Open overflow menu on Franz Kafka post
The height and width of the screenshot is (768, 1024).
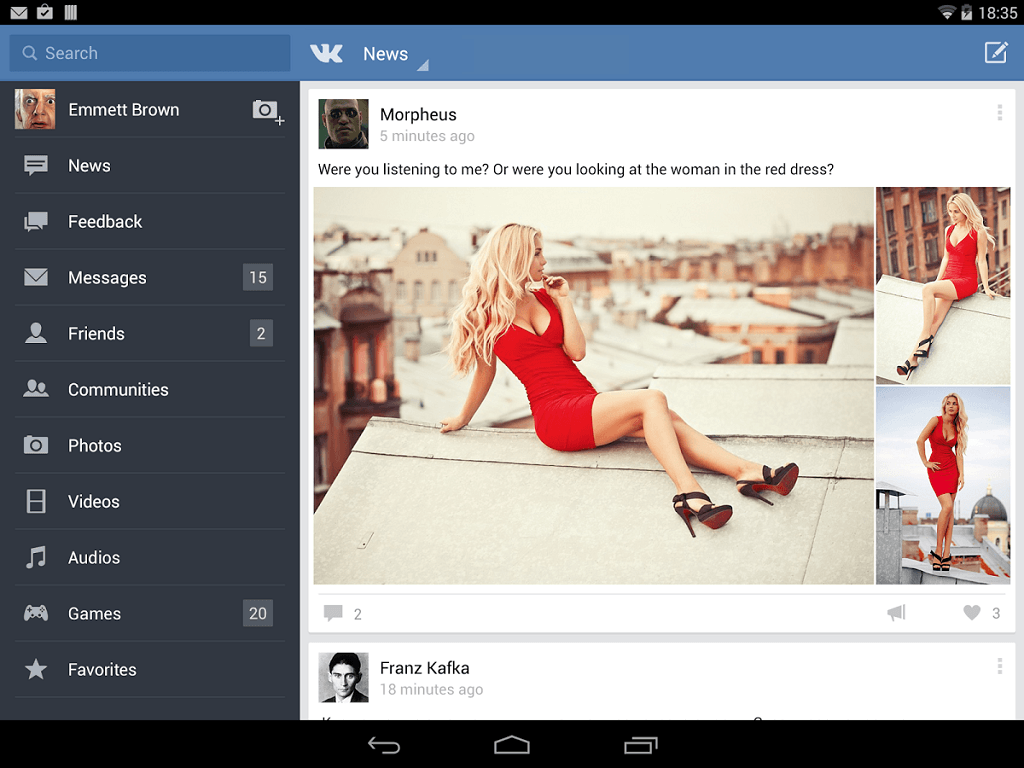[x=999, y=666]
